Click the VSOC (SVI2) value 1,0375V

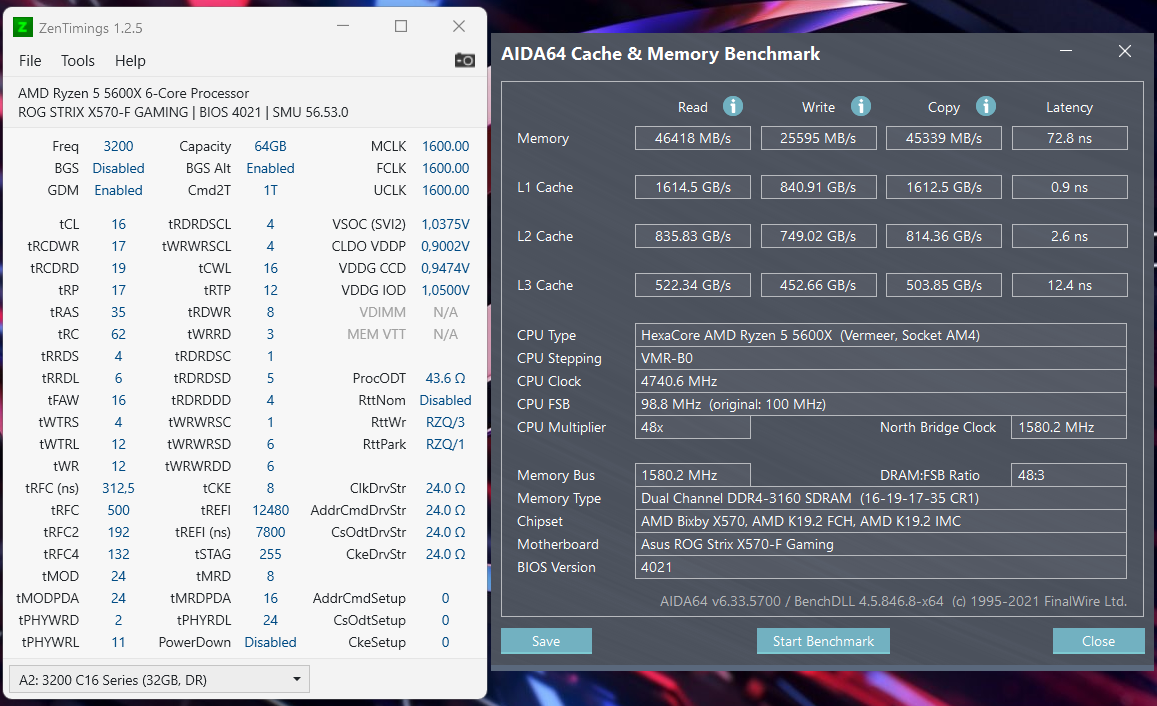445,224
